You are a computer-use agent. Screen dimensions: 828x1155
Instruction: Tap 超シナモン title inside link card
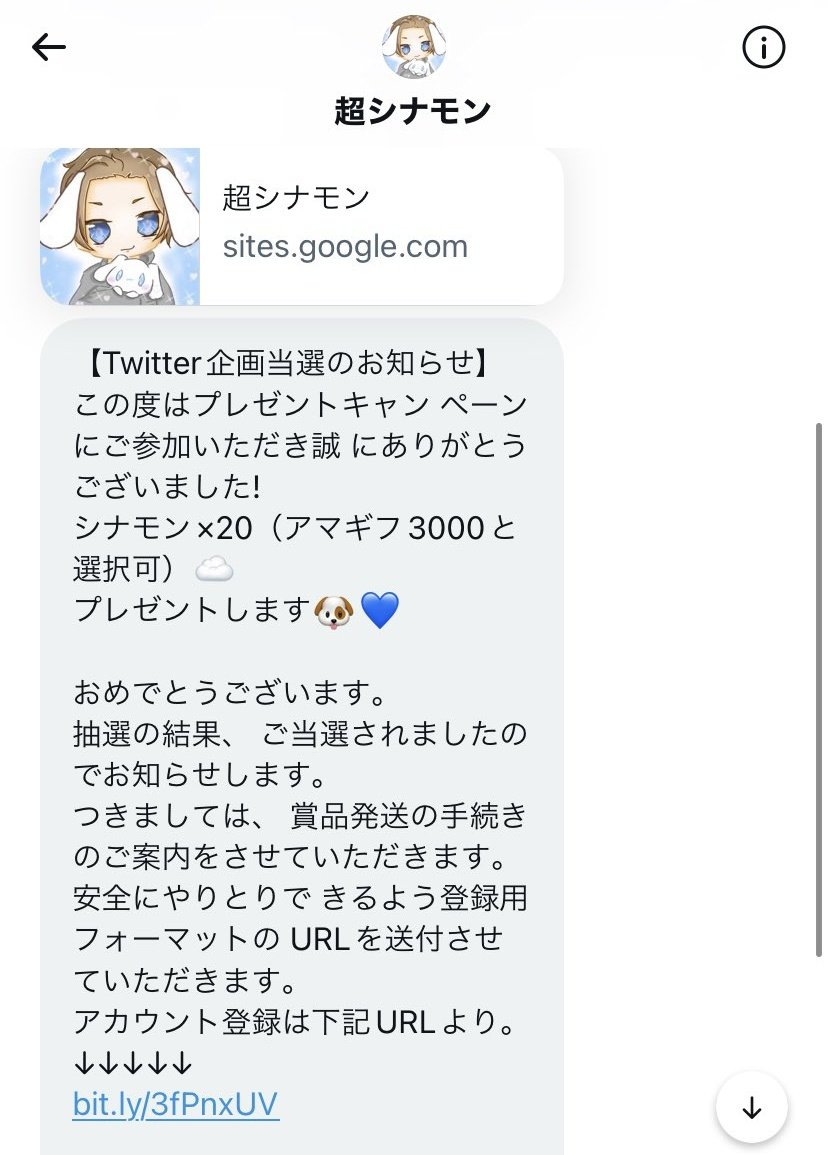(x=295, y=197)
